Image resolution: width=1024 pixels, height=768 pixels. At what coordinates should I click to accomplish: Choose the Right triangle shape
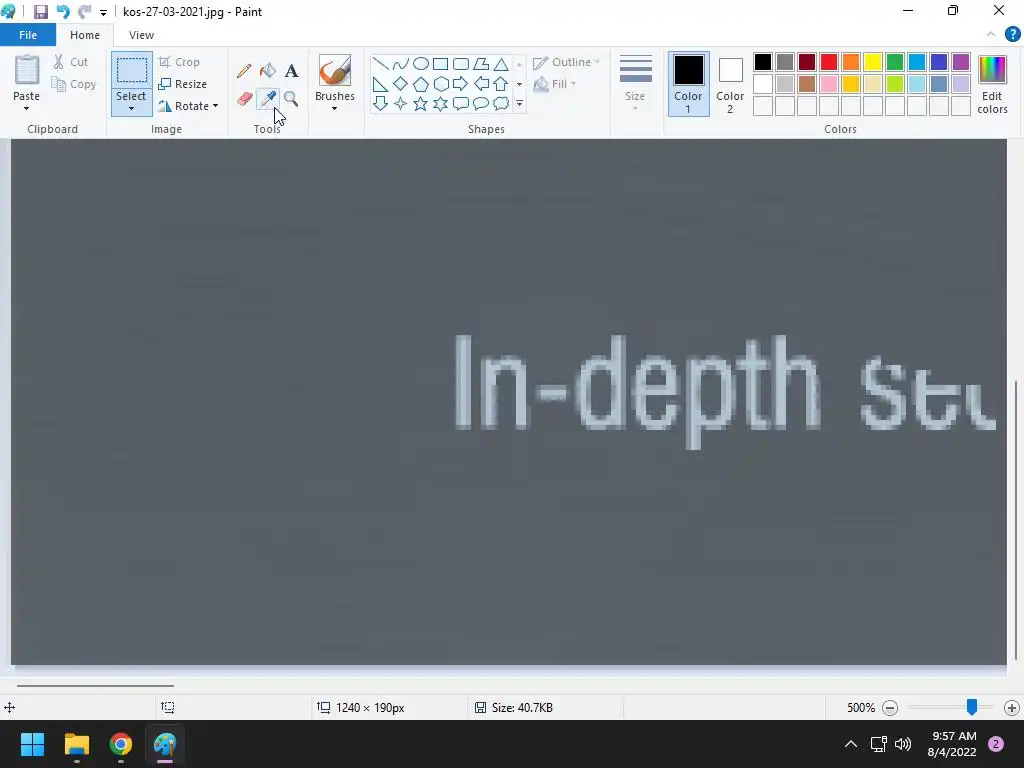click(380, 84)
